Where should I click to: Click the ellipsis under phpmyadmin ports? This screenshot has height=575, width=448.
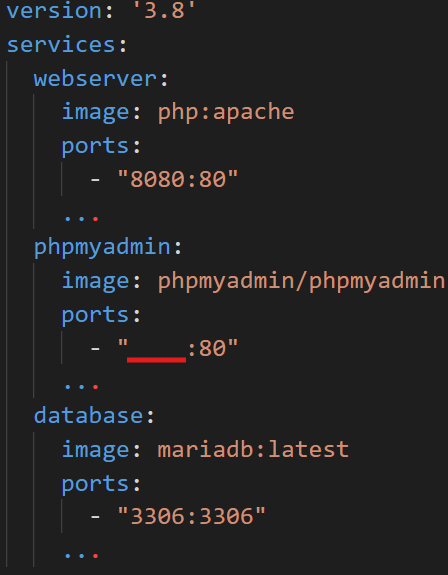coord(81,387)
